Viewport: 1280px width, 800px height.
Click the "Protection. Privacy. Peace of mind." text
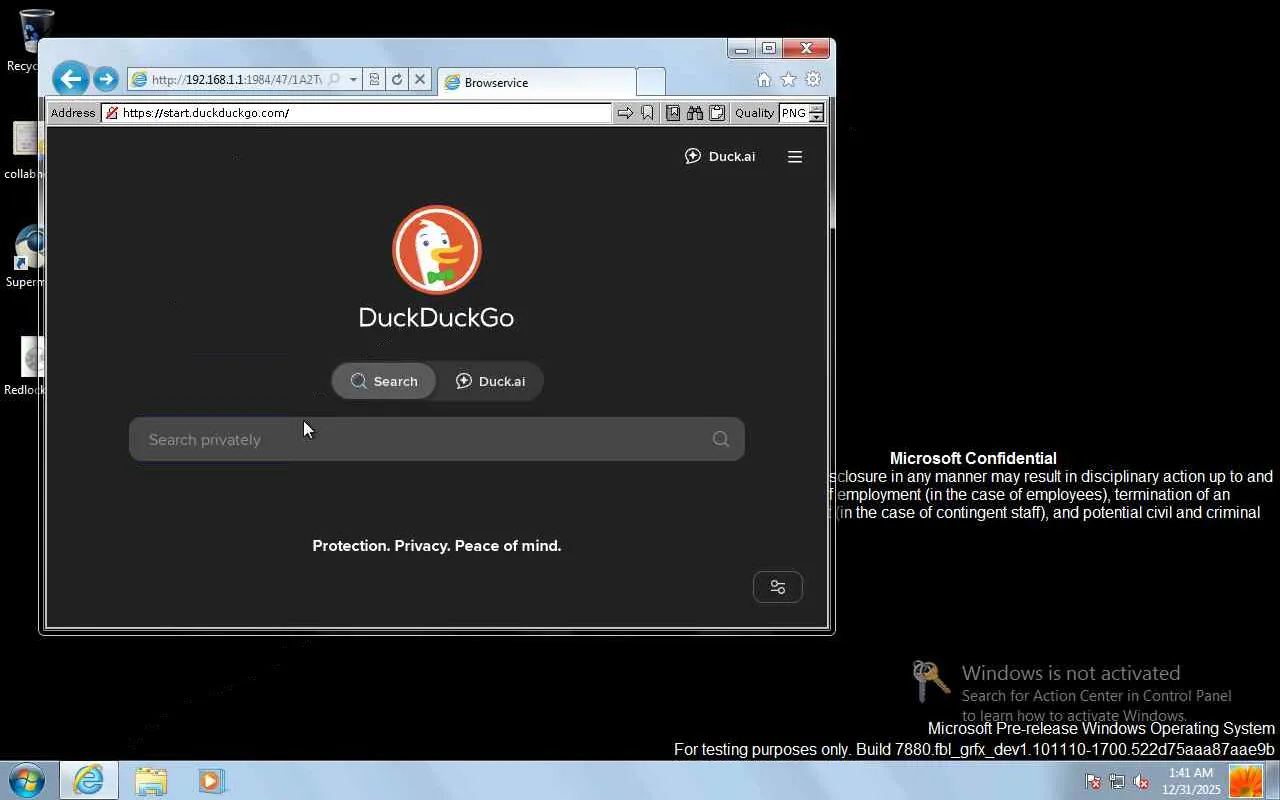coord(437,546)
